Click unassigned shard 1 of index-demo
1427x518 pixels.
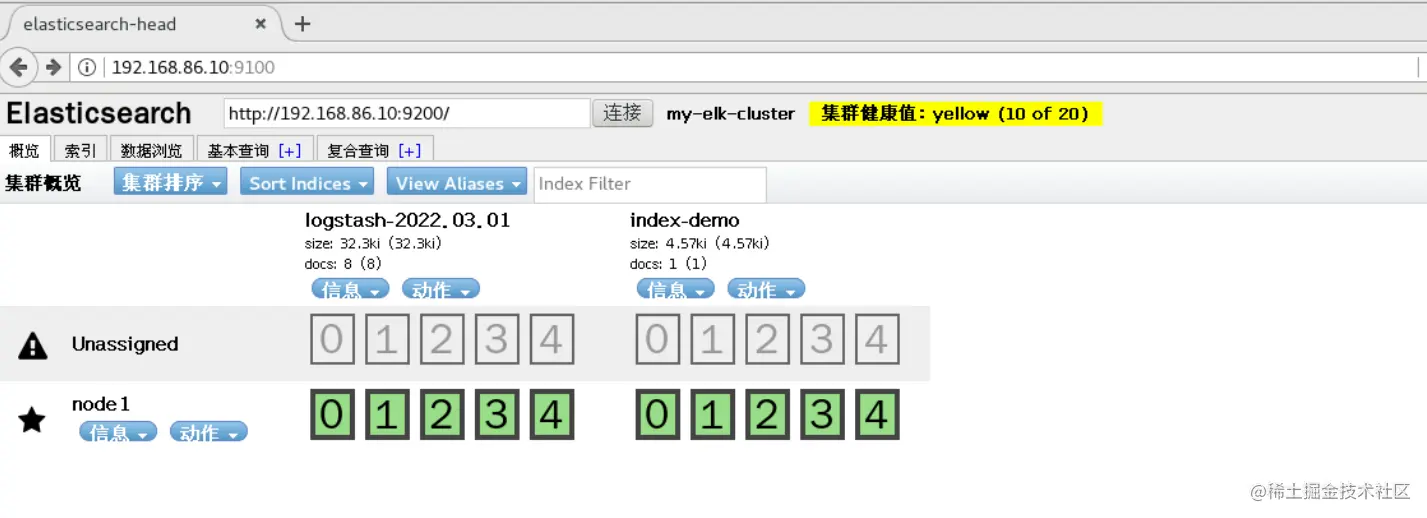tap(712, 339)
